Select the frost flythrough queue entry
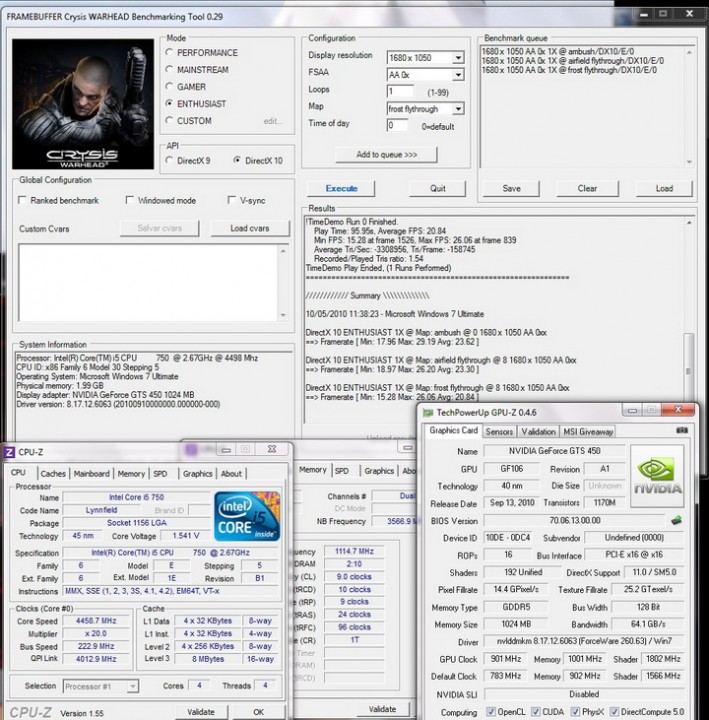This screenshot has width=709, height=720. (569, 70)
